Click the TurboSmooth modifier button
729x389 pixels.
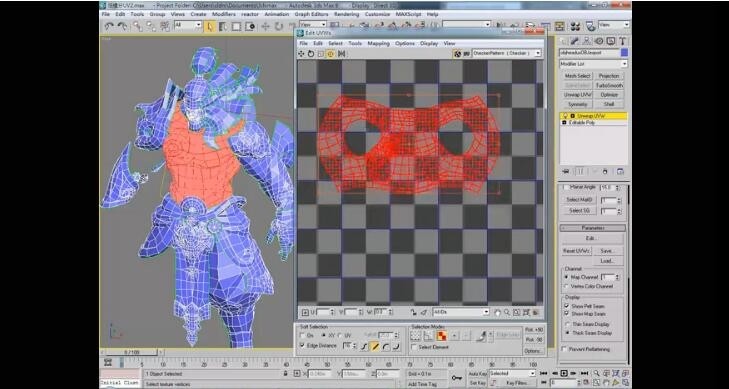609,86
